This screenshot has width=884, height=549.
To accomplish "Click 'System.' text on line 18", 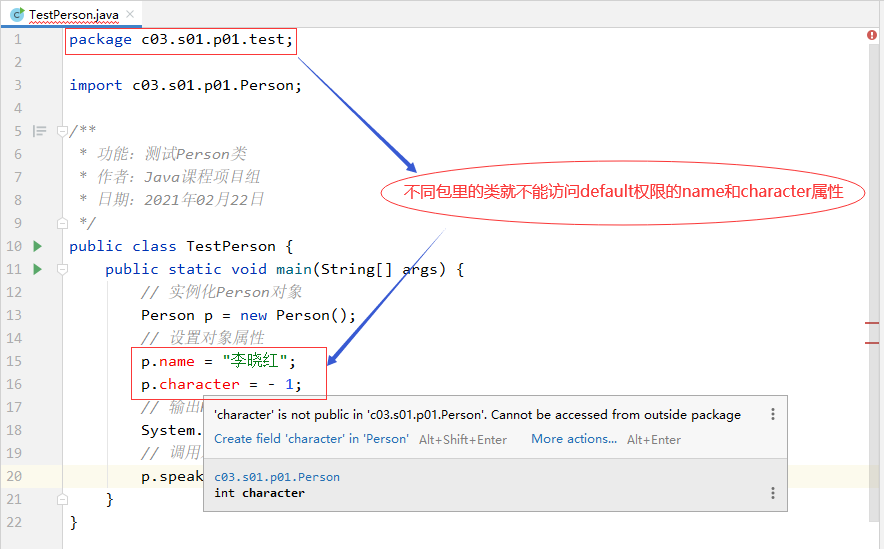I will 171,431.
